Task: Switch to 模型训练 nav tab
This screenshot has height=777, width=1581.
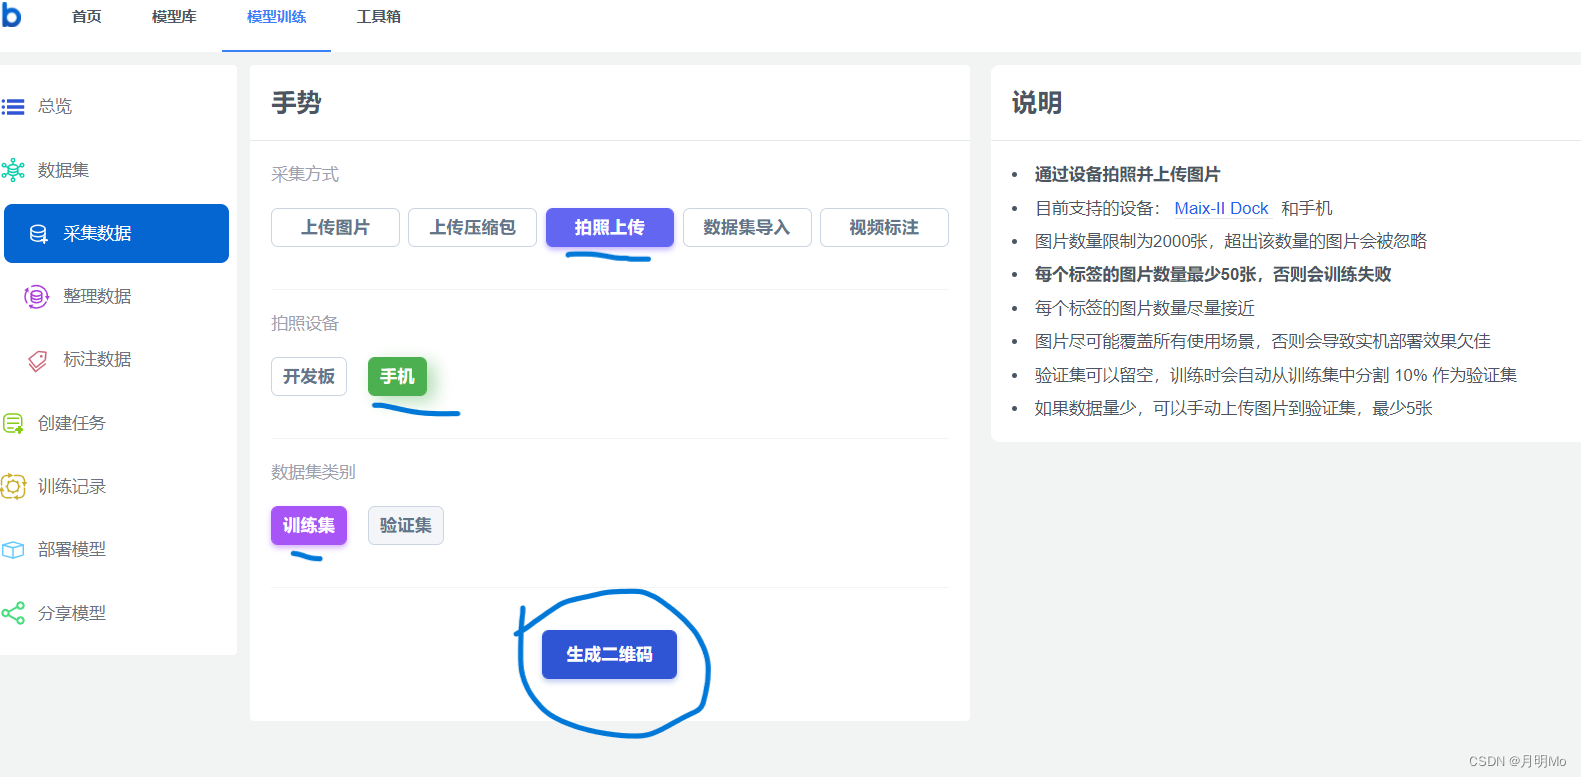Action: point(277,17)
